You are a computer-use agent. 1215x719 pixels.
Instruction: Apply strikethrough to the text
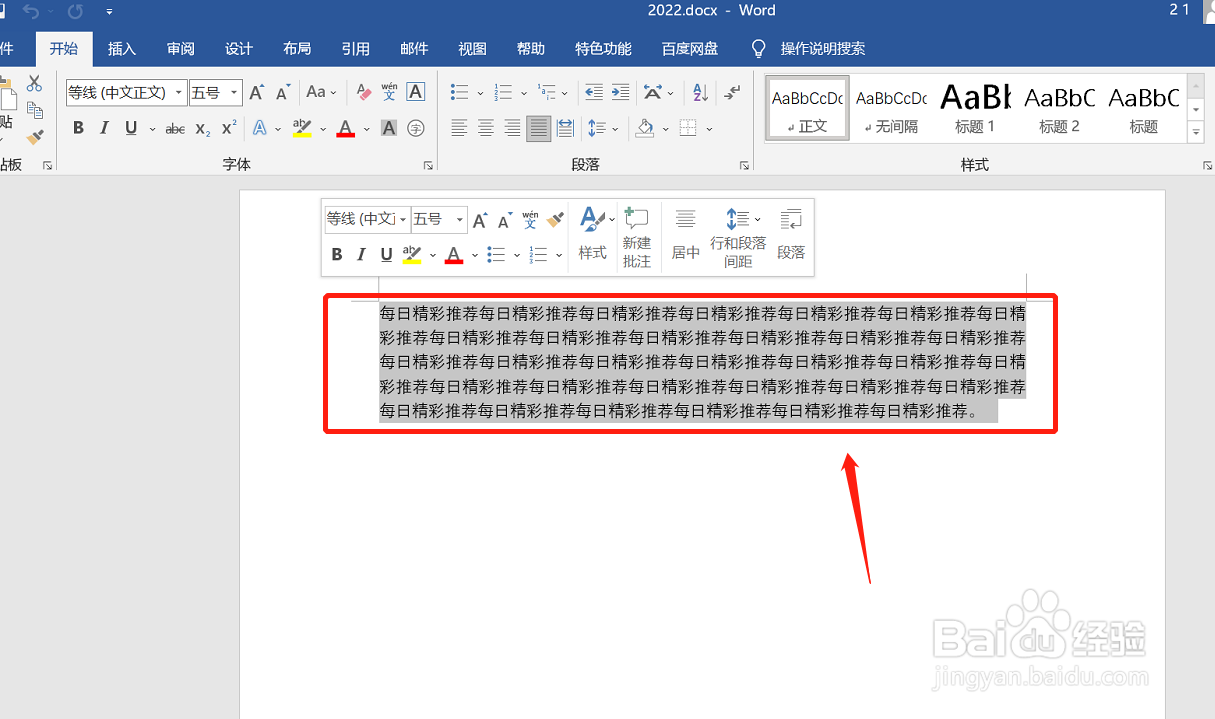point(176,128)
